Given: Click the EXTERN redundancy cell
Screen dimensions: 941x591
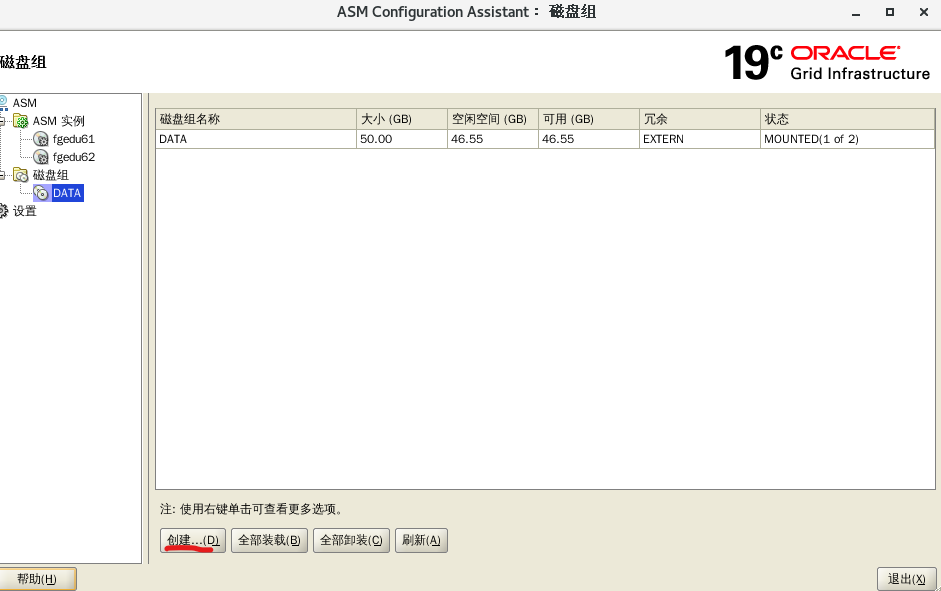Looking at the screenshot, I should point(700,139).
